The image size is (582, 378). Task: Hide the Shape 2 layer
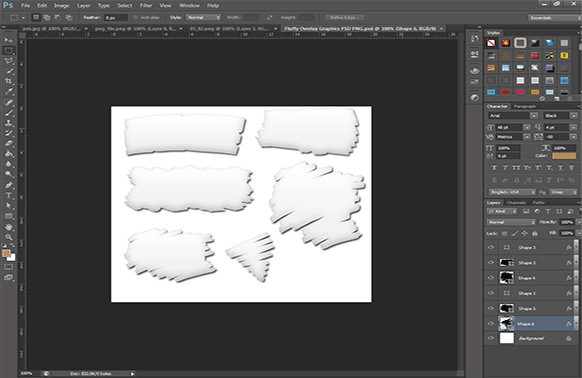(x=491, y=263)
